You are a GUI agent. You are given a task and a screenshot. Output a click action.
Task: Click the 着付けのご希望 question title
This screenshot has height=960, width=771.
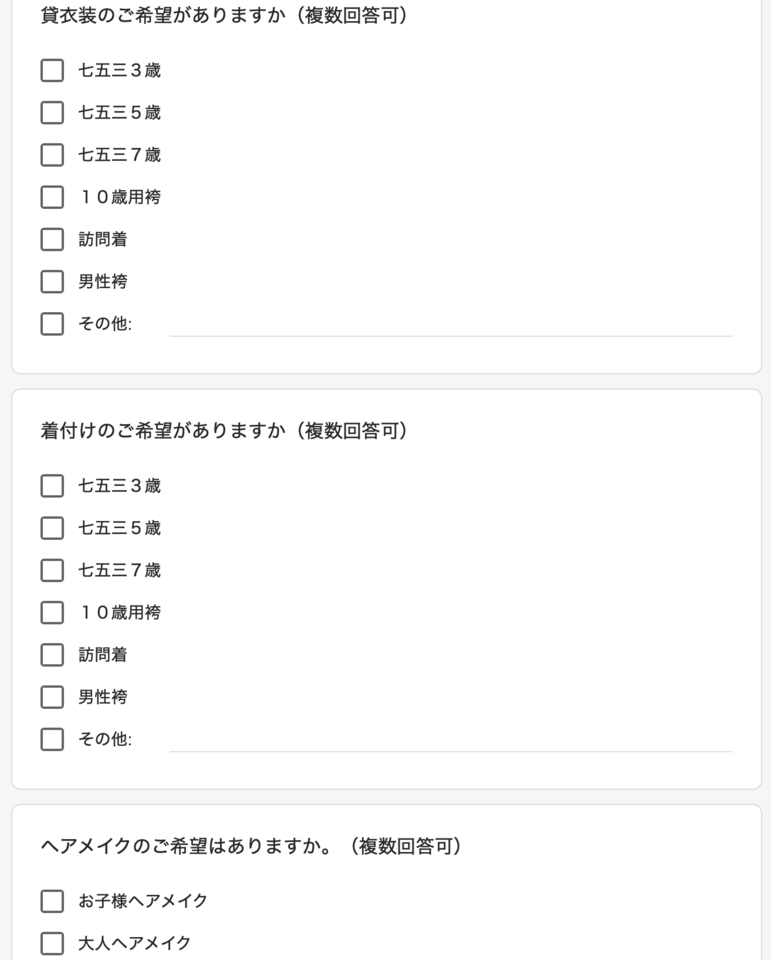pyautogui.click(x=224, y=431)
